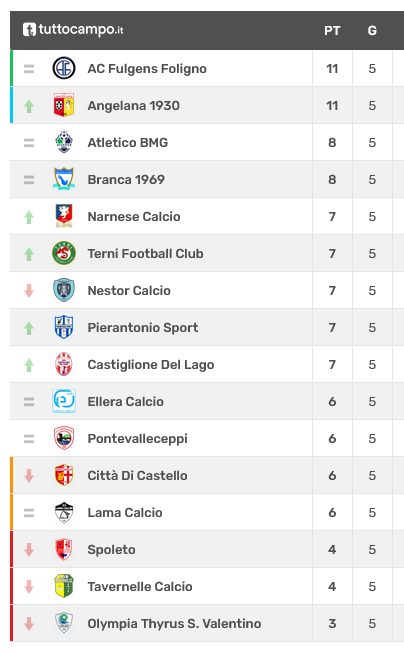
Task: Click the Ellera Calcio logo
Action: [64, 401]
